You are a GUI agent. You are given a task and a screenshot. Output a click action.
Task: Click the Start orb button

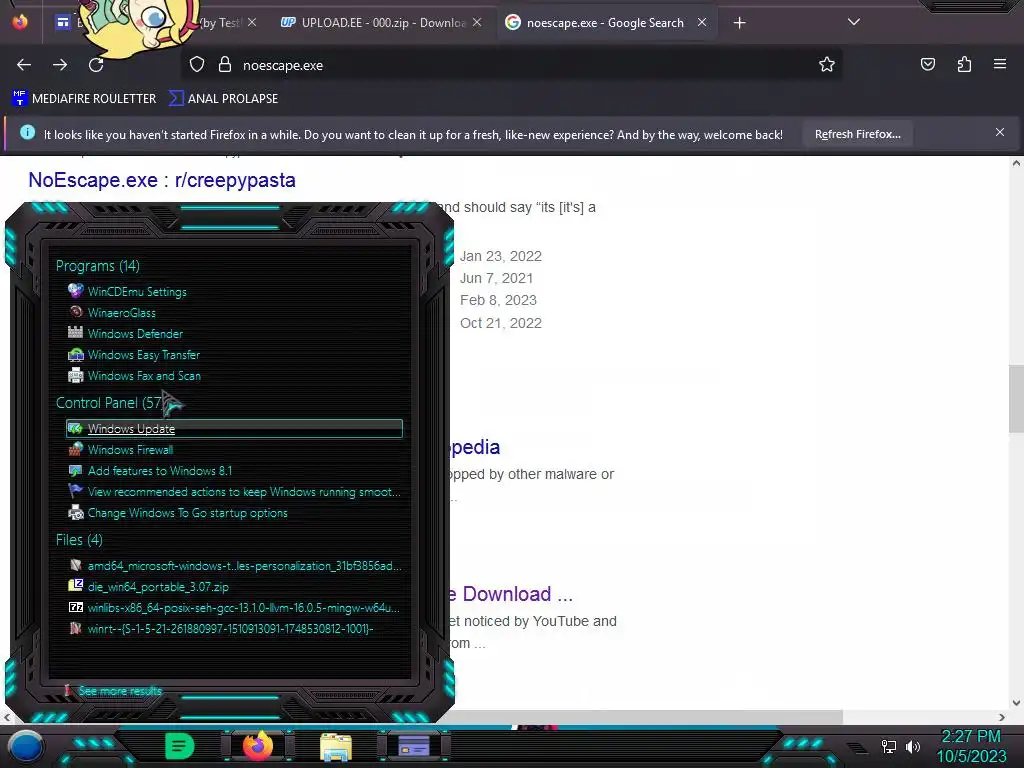(25, 746)
